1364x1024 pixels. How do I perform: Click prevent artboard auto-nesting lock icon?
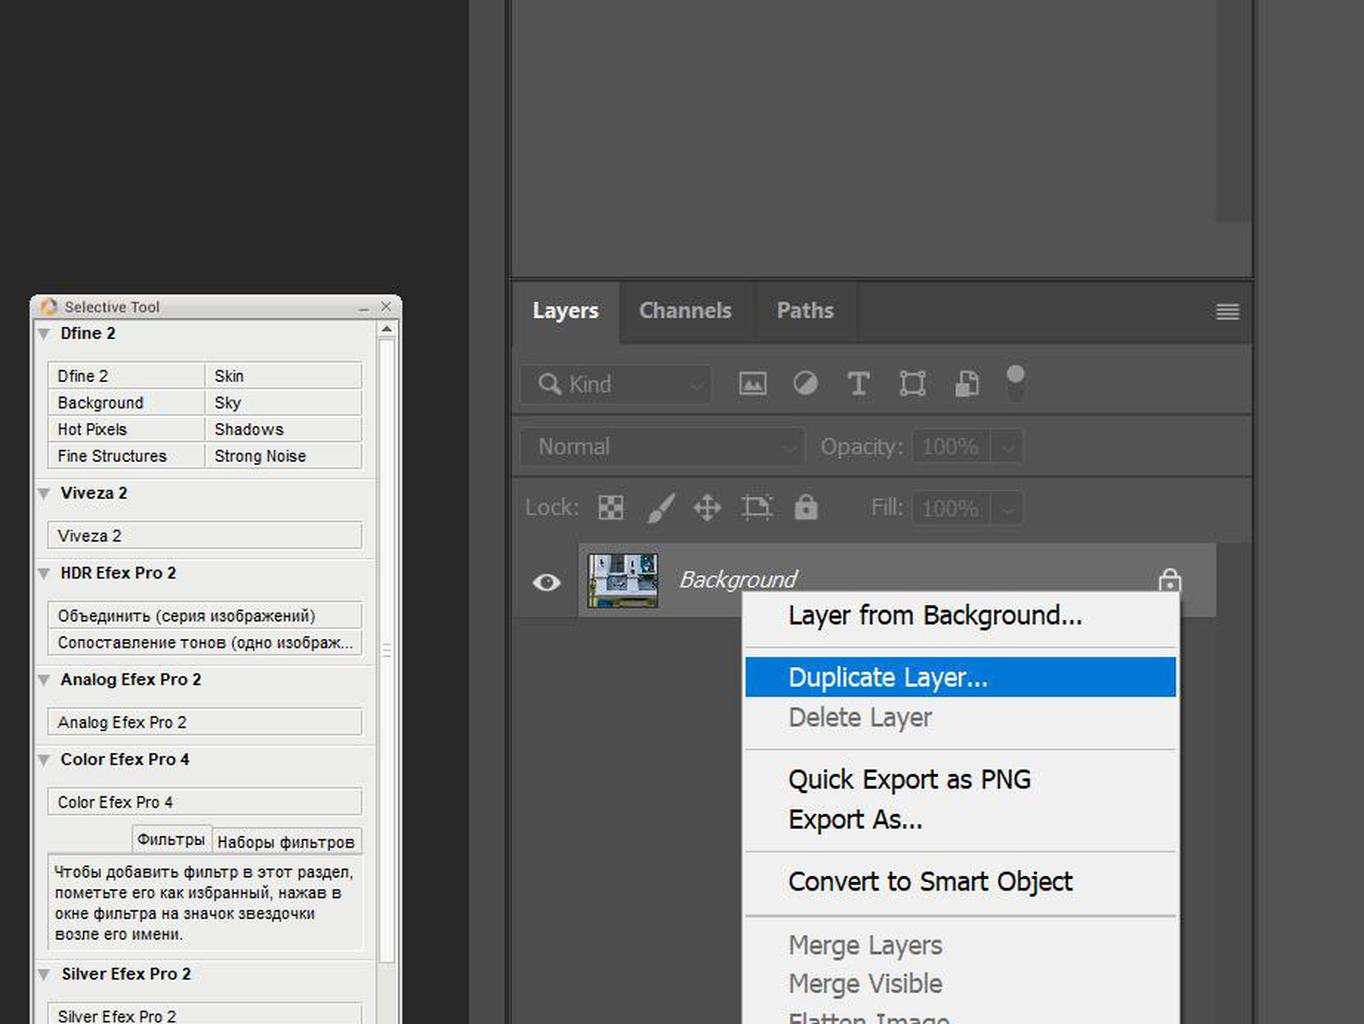[757, 508]
